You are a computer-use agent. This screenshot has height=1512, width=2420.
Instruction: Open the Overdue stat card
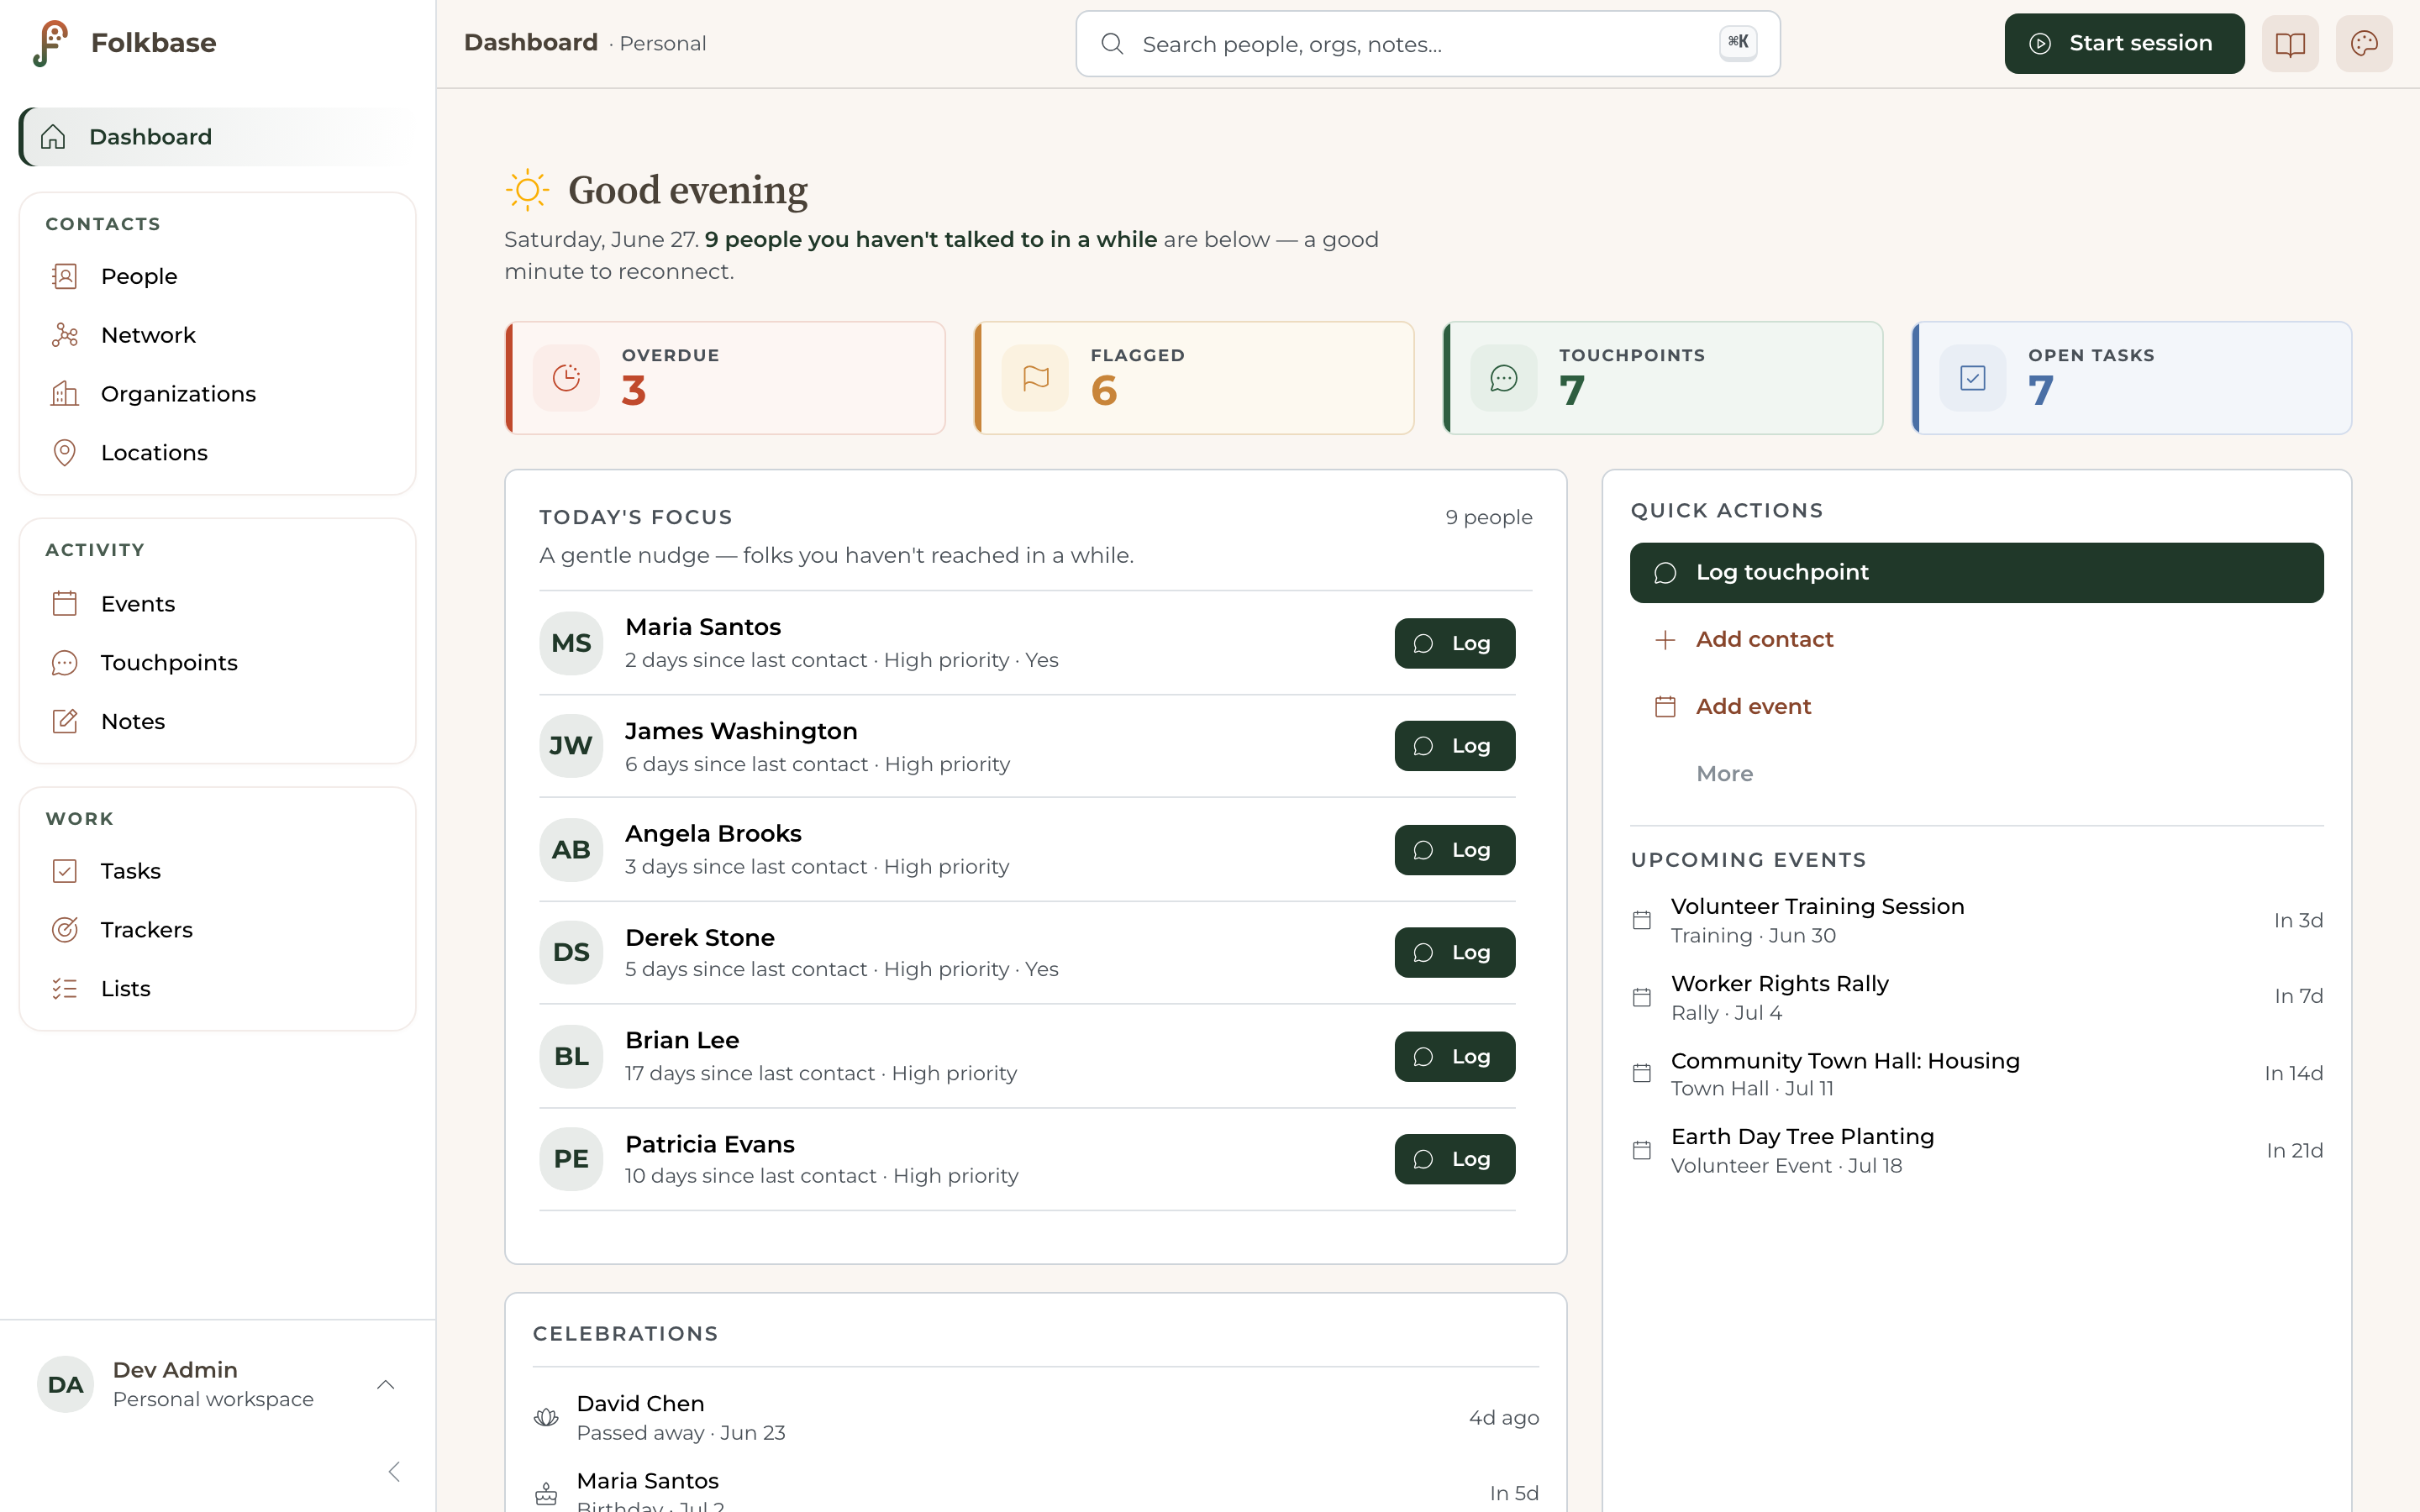click(725, 378)
